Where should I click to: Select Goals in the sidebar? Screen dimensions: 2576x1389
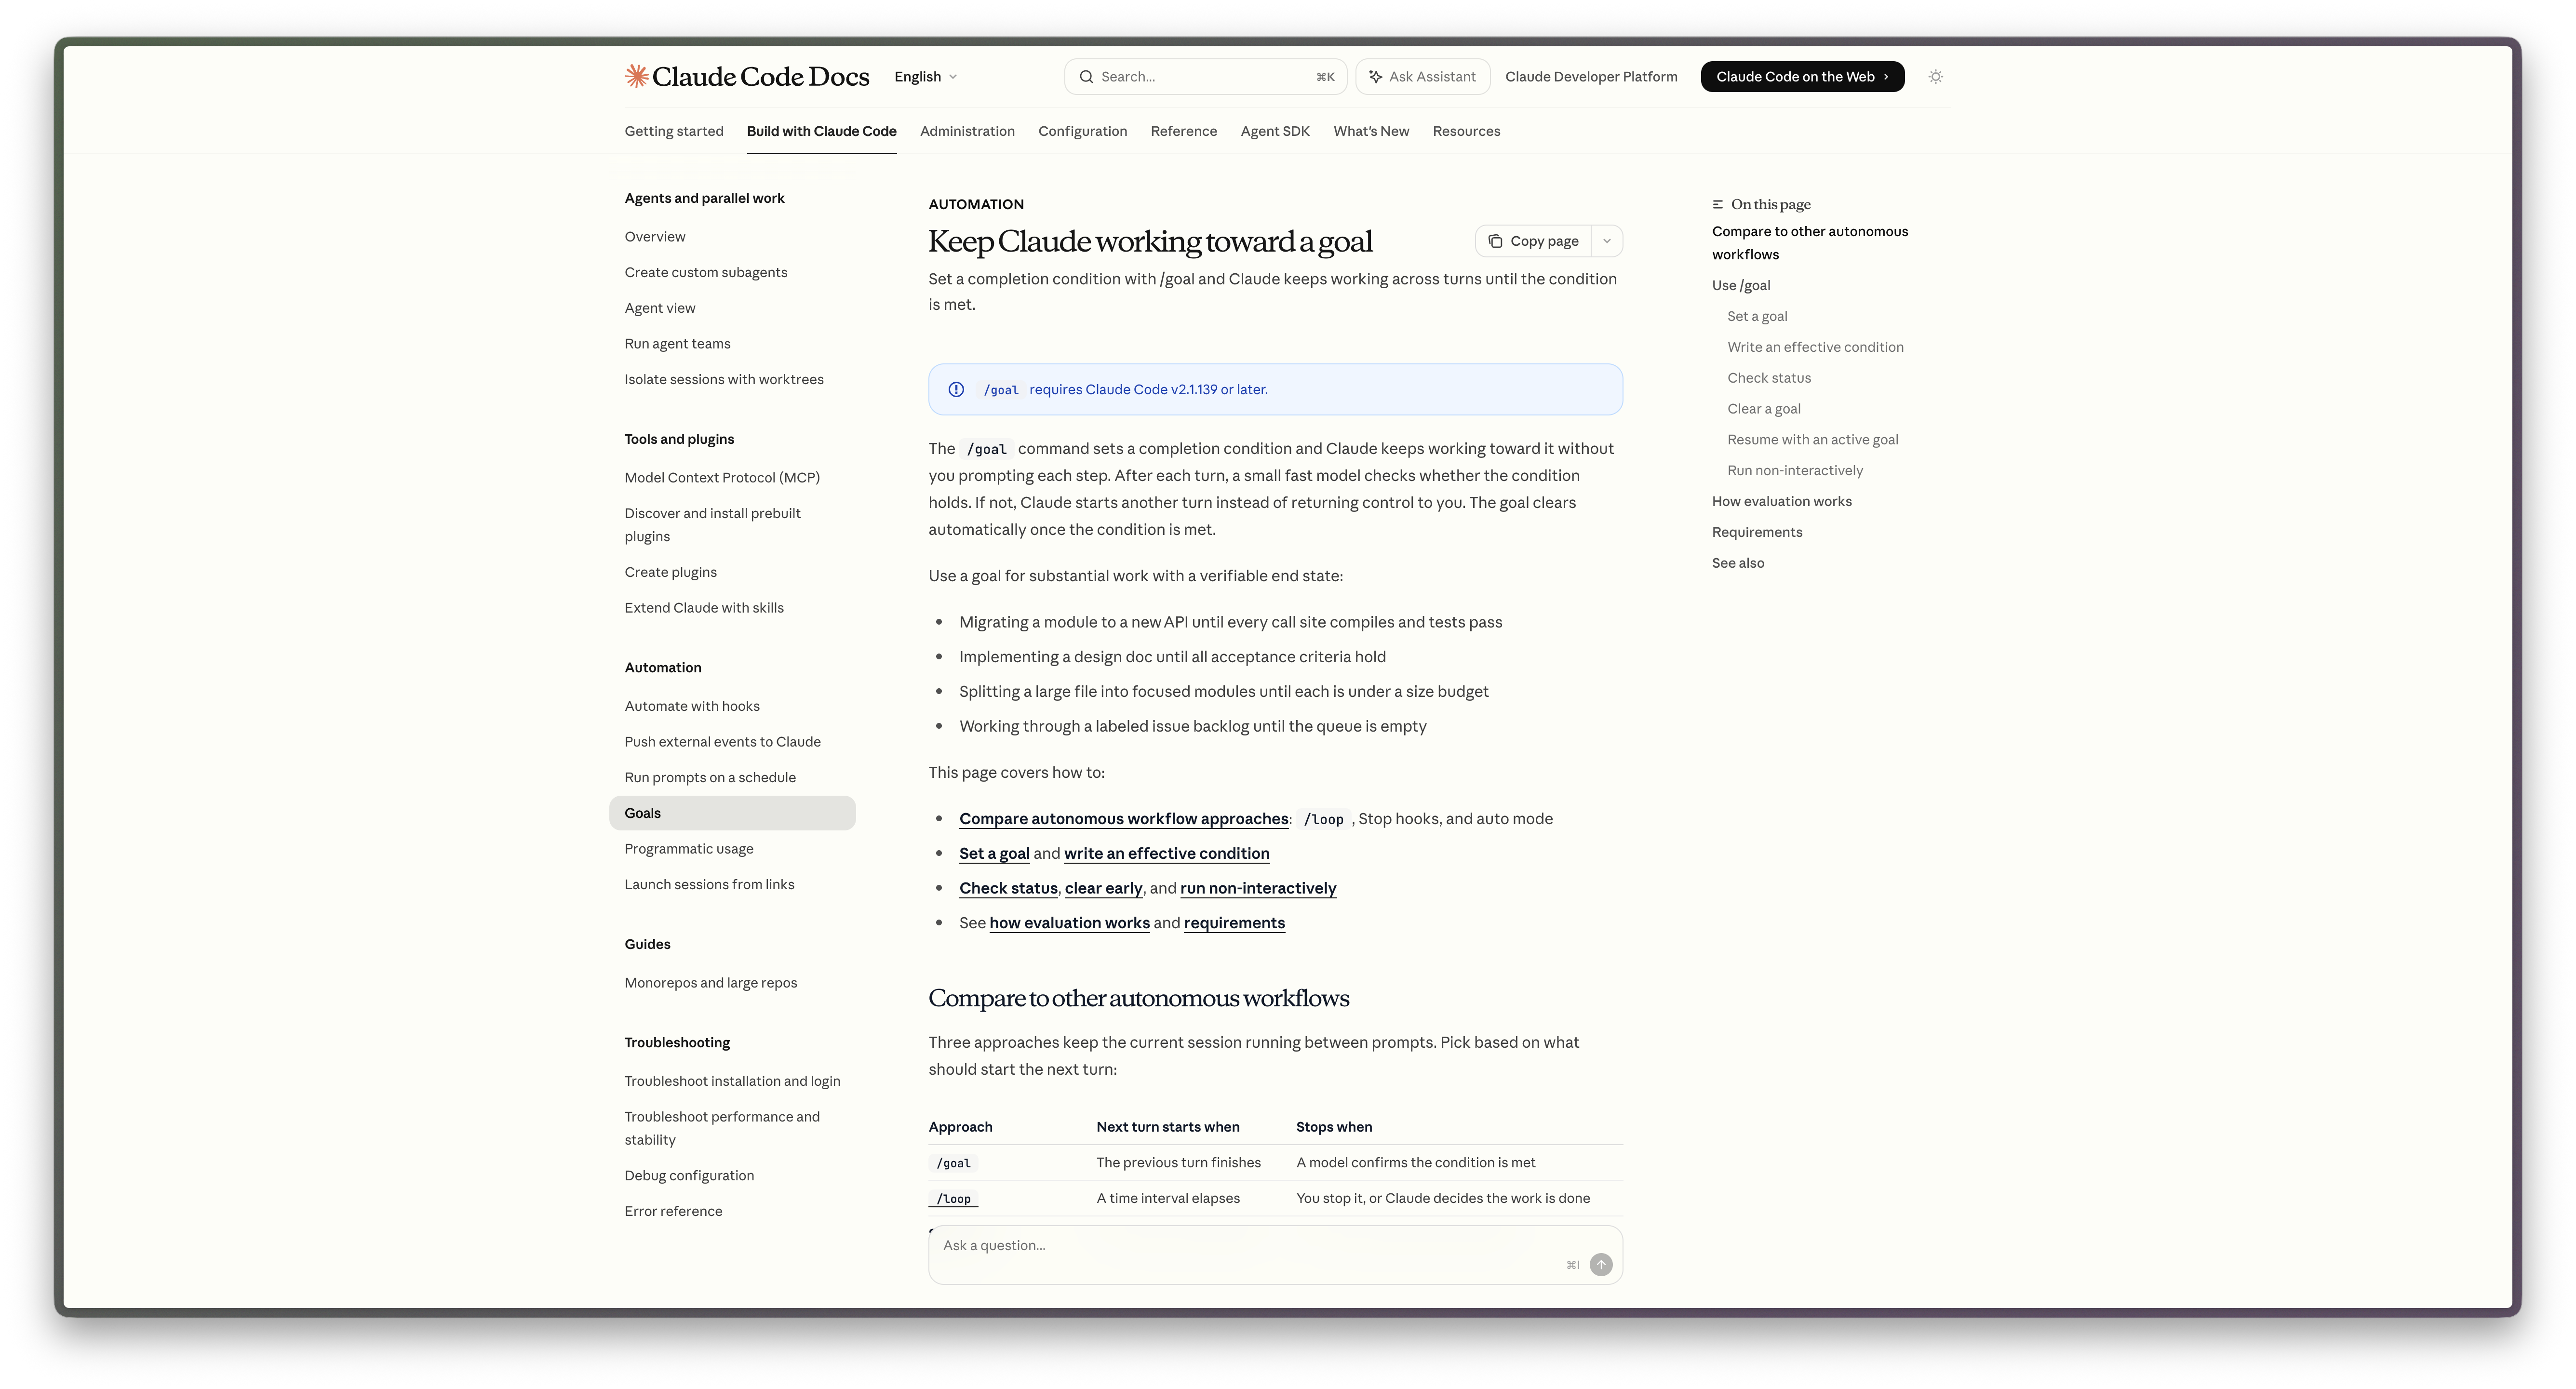pos(732,813)
